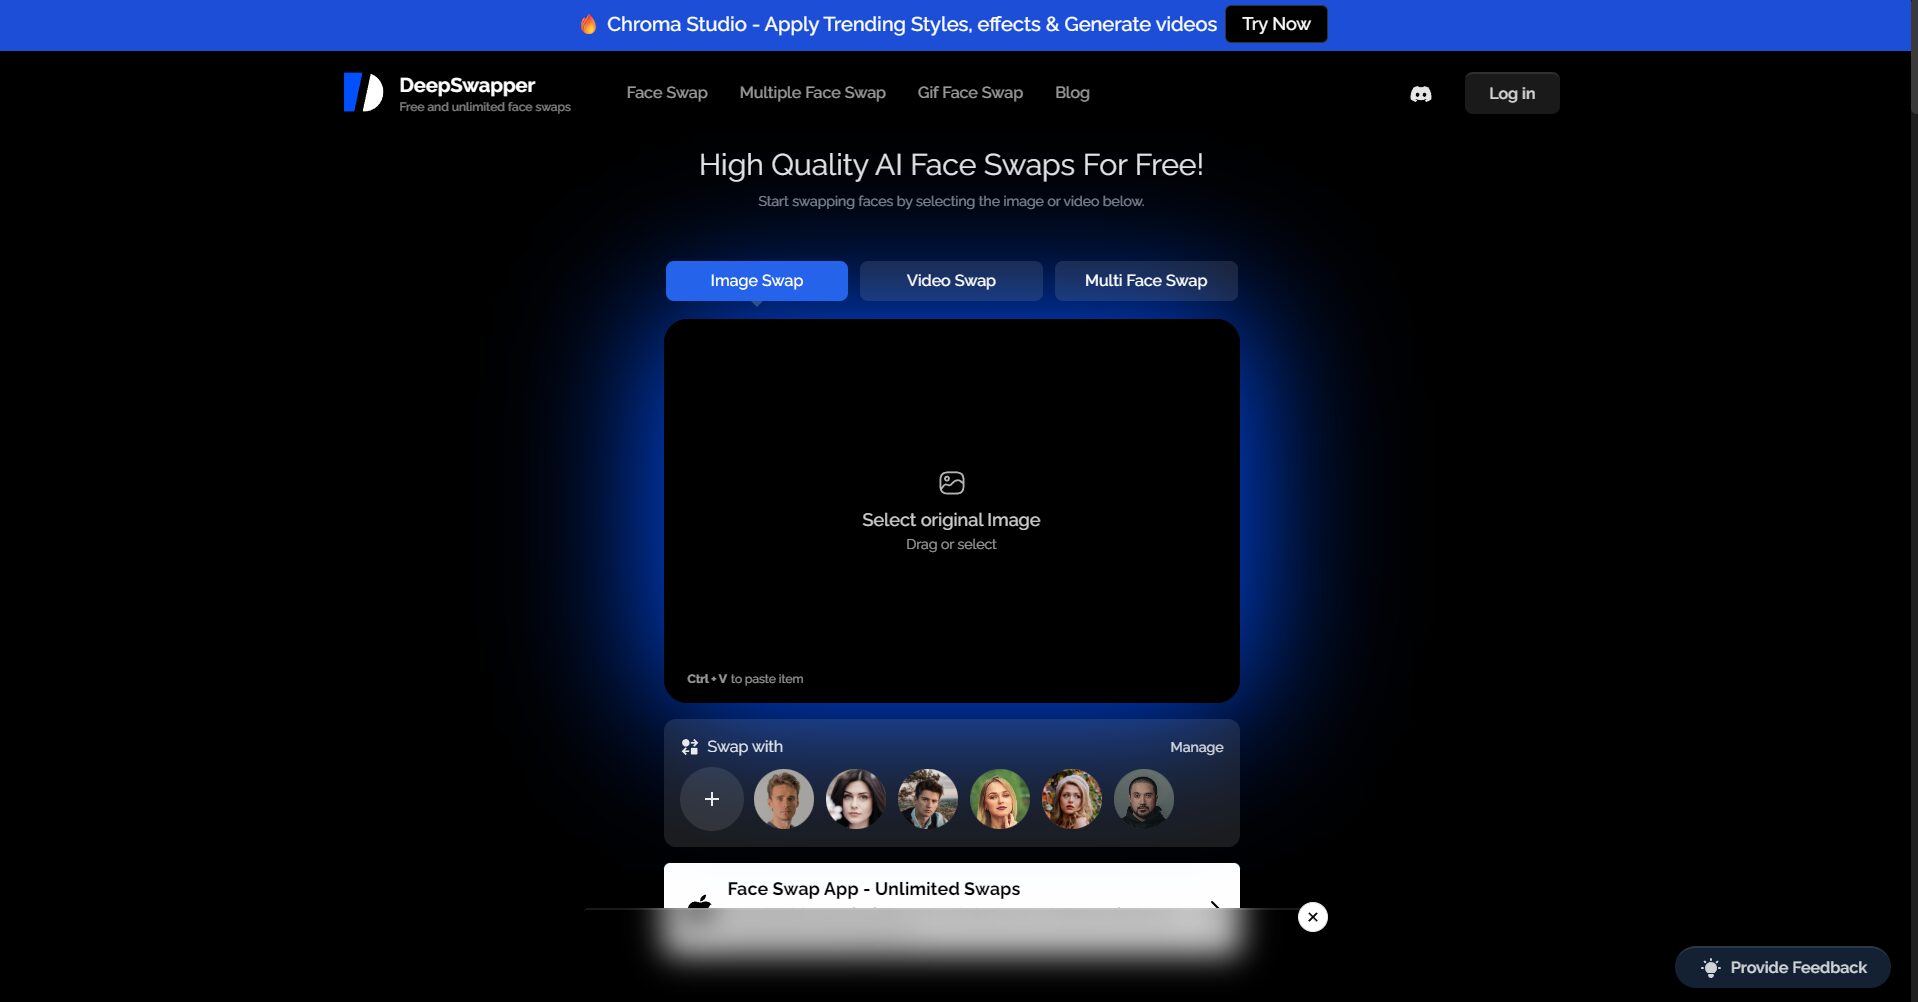Screen dimensions: 1918x1002
Task: Click the Log in button
Action: (x=1511, y=94)
